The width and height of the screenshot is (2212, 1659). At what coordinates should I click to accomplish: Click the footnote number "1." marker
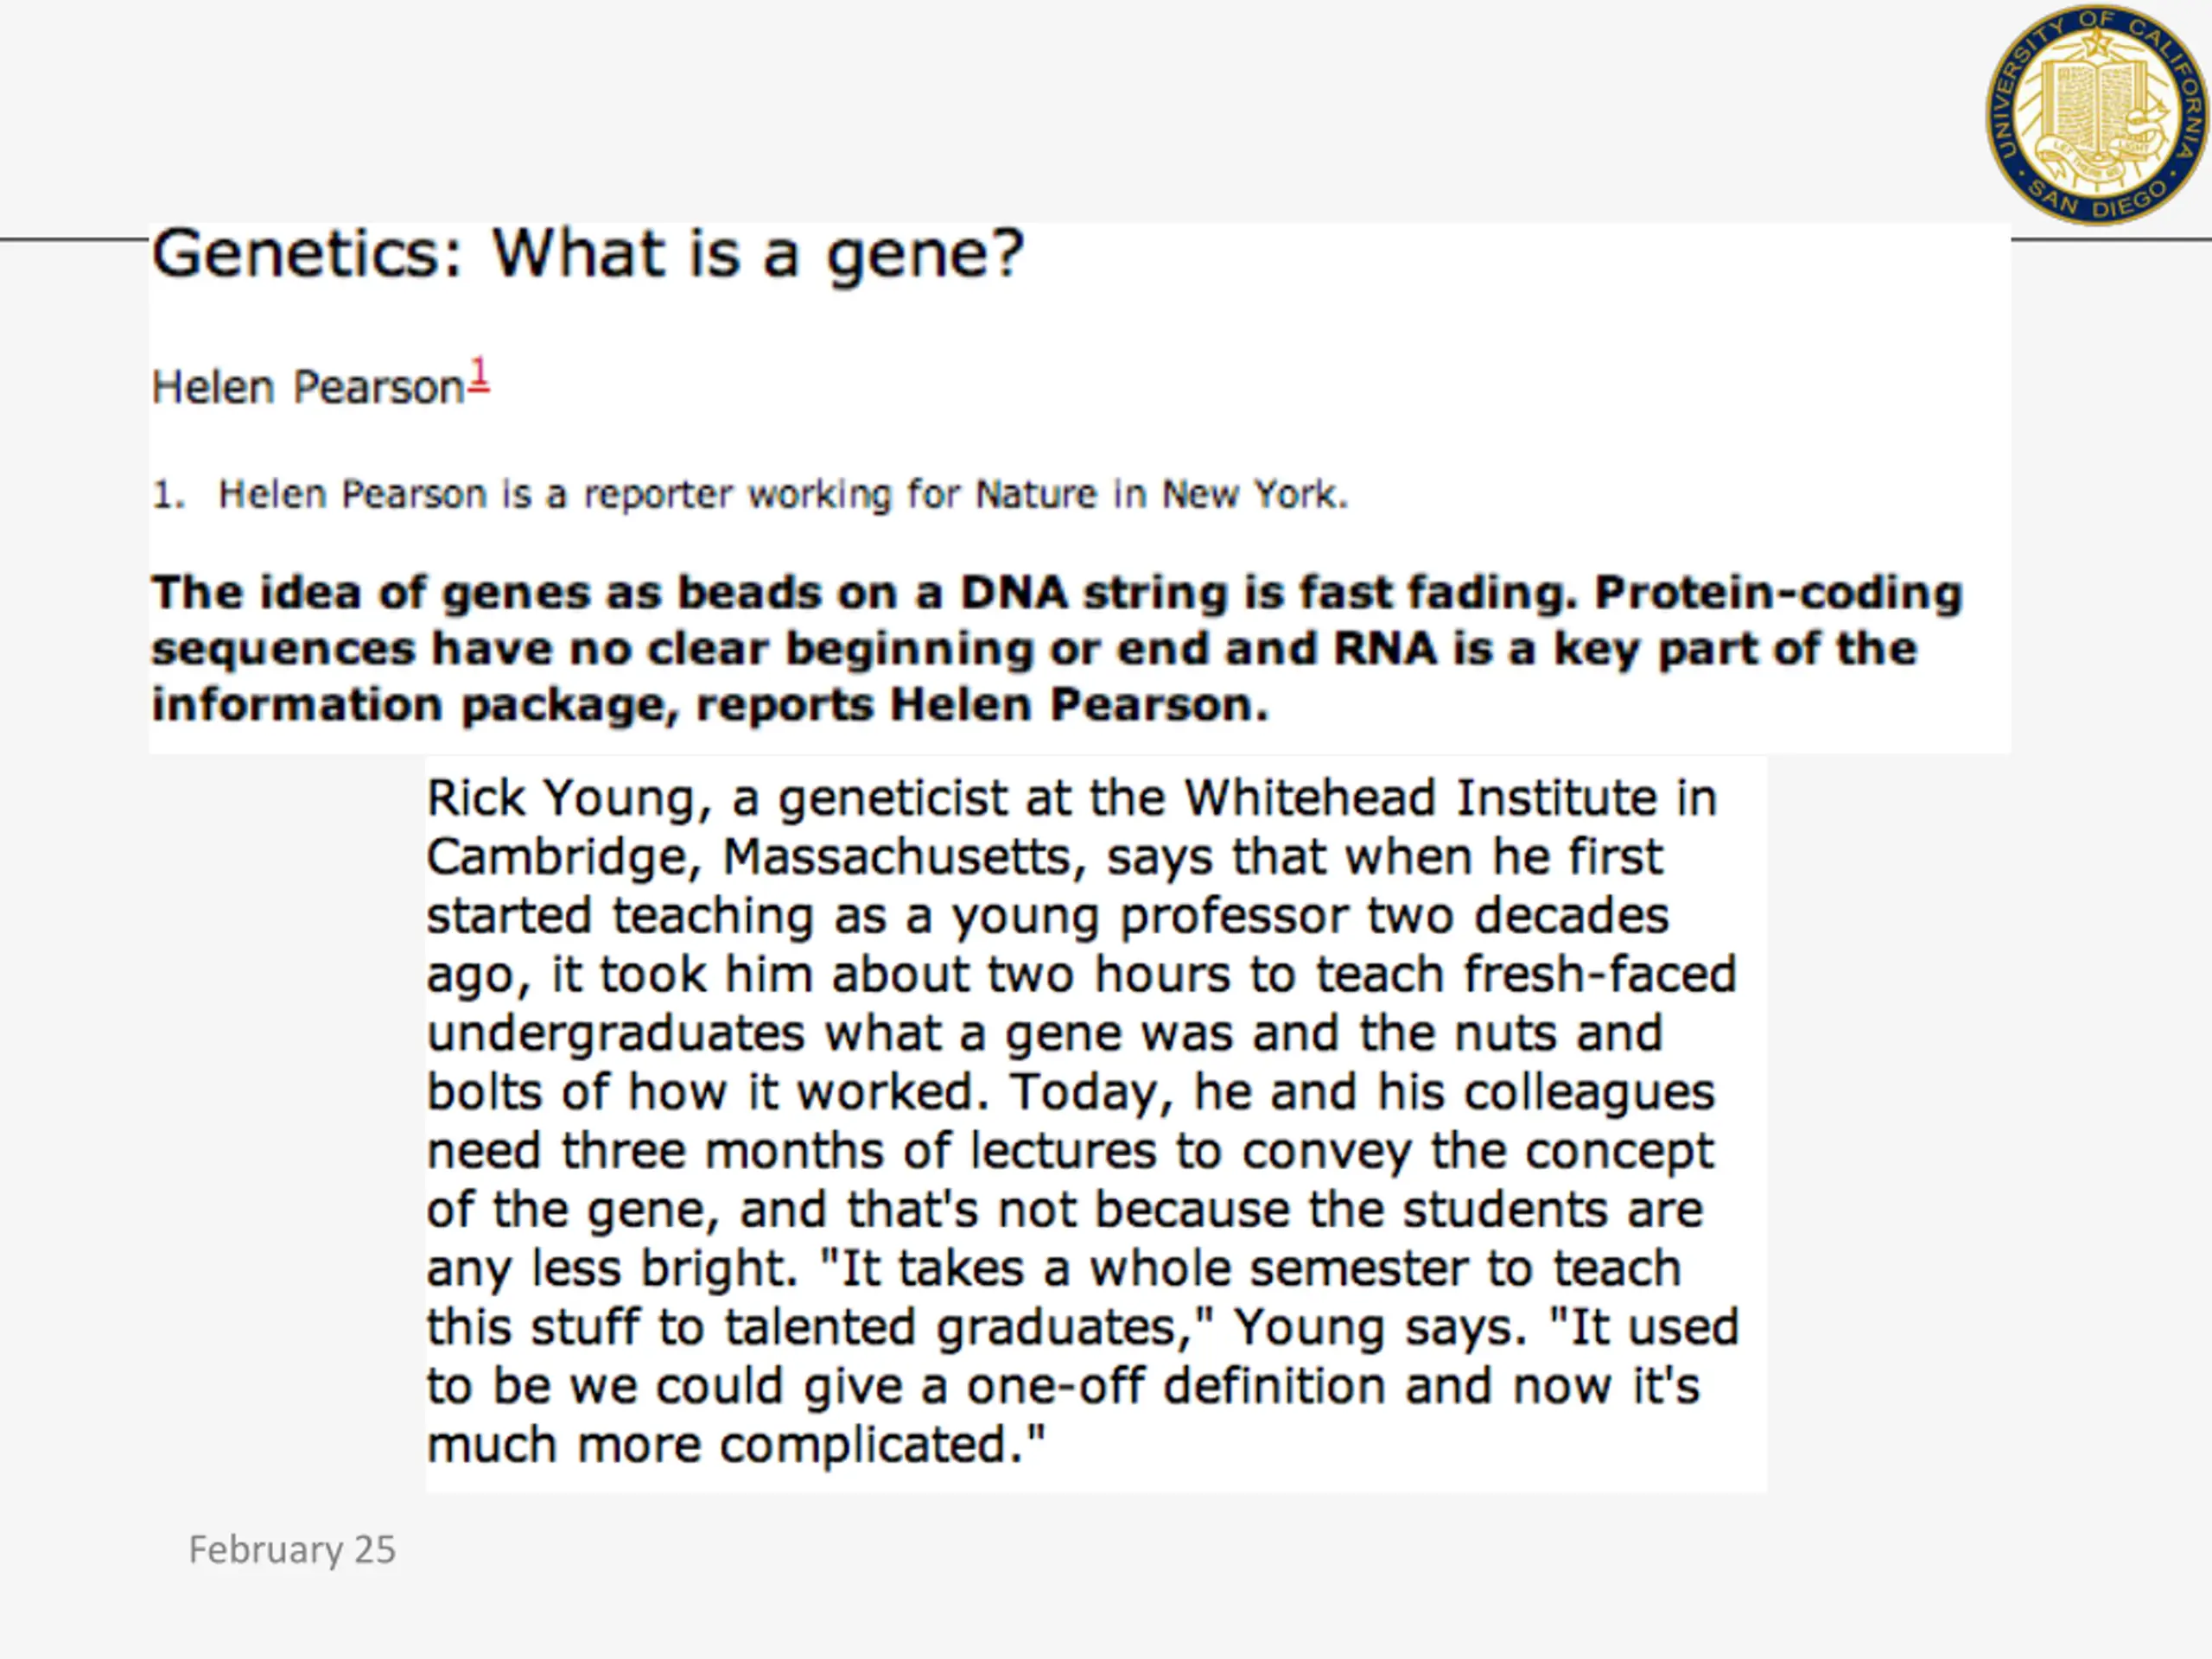click(x=168, y=495)
